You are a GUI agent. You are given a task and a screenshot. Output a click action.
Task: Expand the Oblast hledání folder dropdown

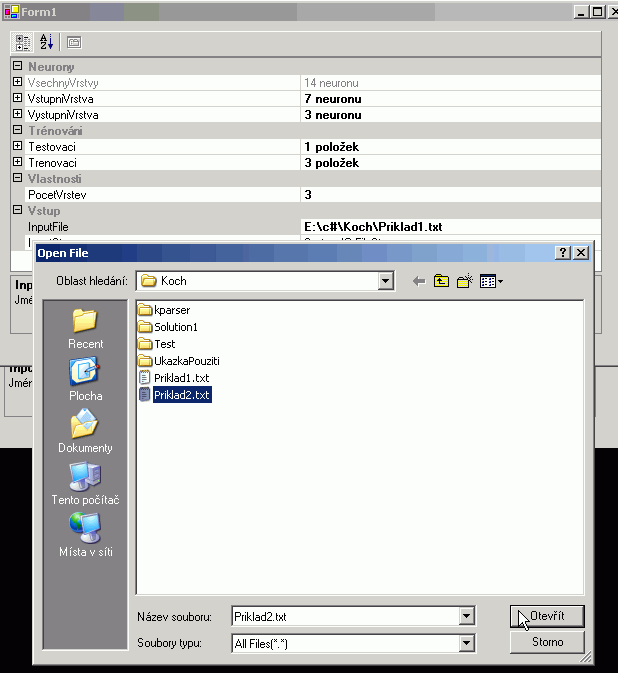click(x=386, y=282)
